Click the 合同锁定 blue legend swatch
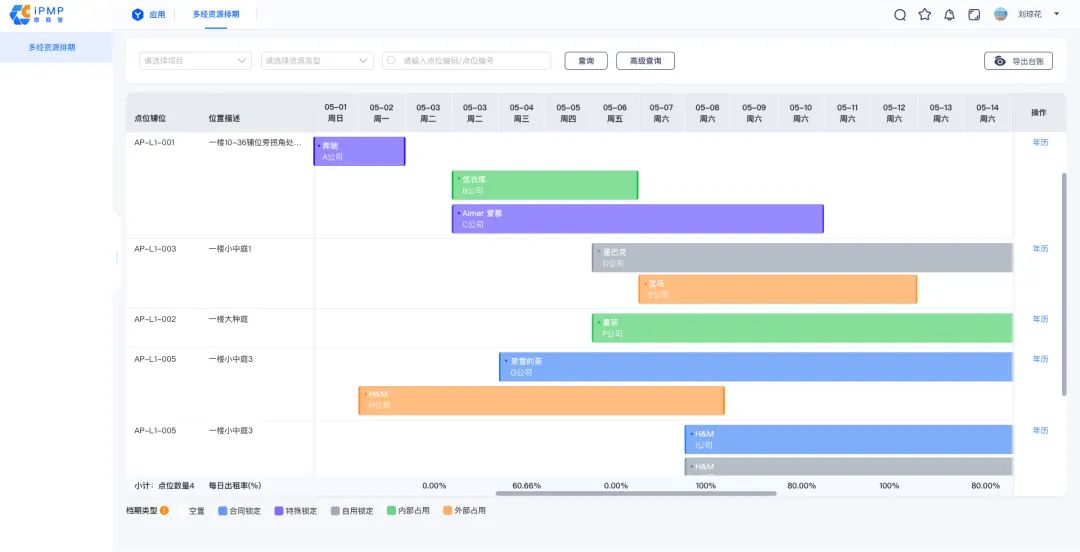This screenshot has height=552, width=1080. [222, 510]
